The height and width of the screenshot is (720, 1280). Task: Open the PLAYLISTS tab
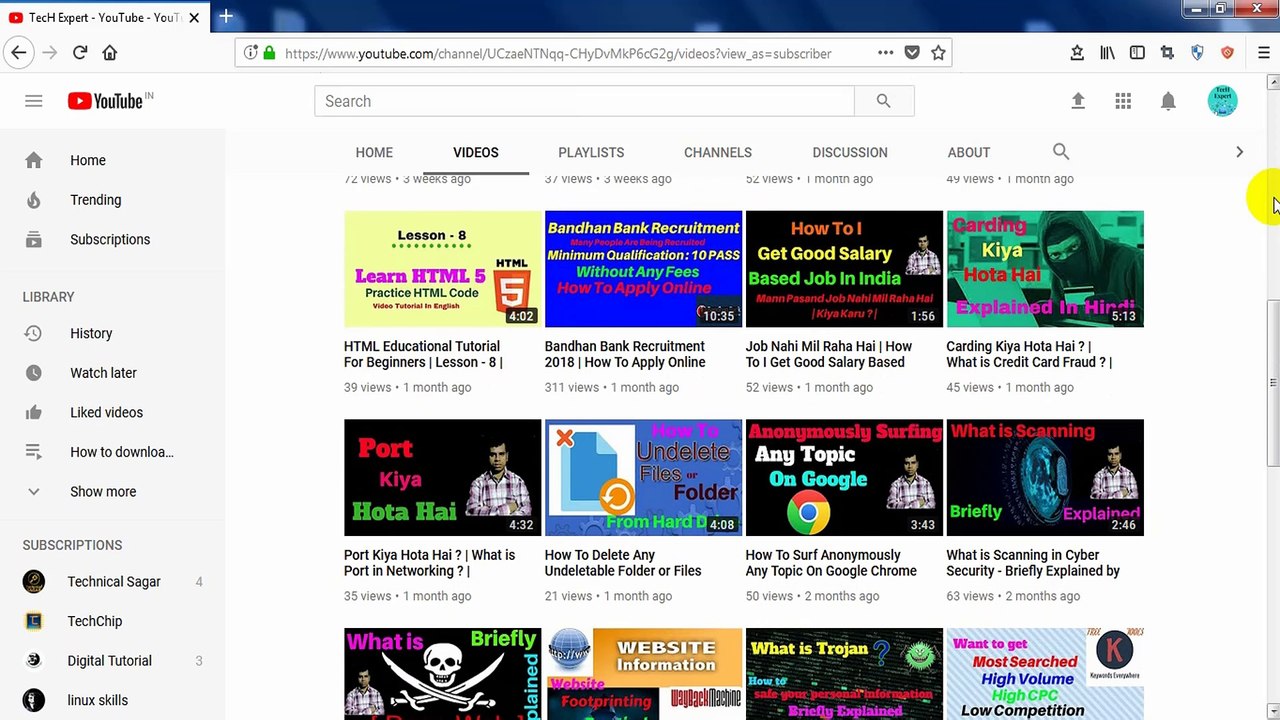(x=591, y=152)
